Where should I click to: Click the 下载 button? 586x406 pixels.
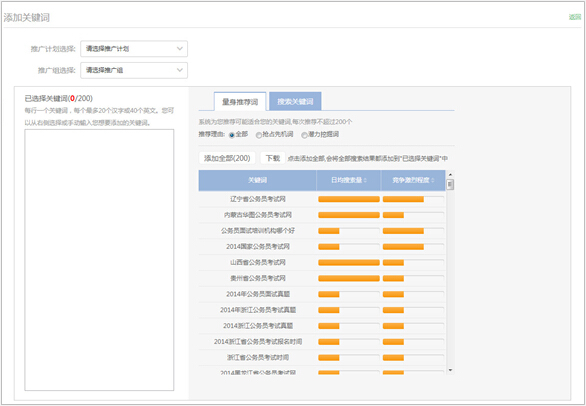click(x=273, y=158)
